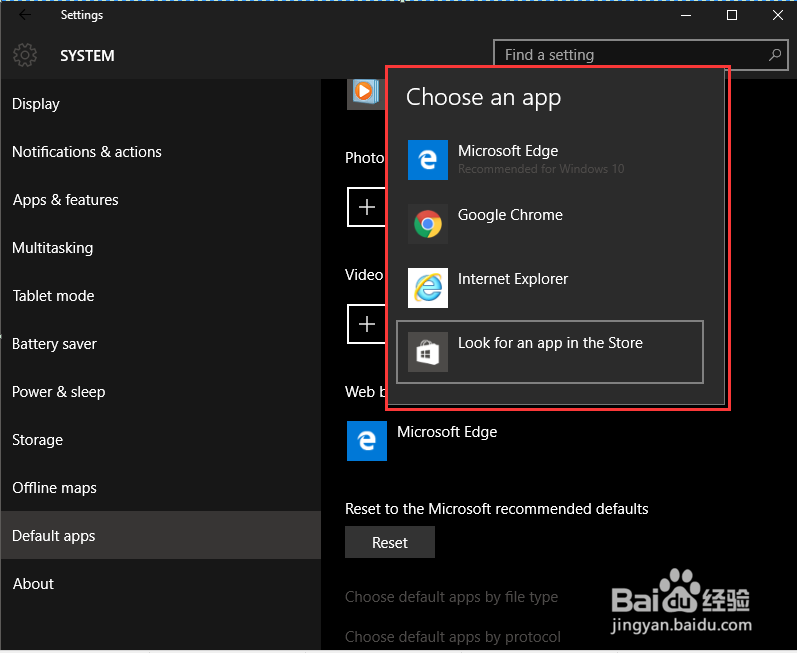Screen dimensions: 797x653
Task: Open Choose default apps by file type
Action: pos(451,597)
